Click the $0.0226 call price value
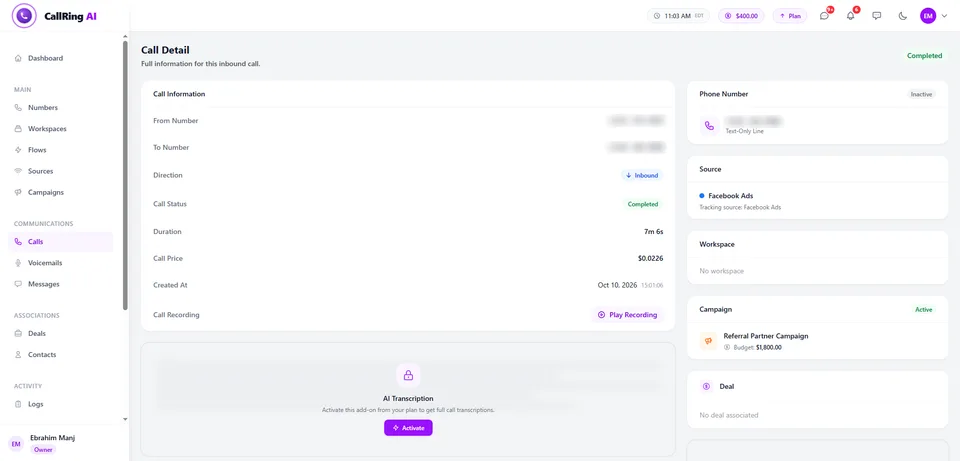 (650, 259)
